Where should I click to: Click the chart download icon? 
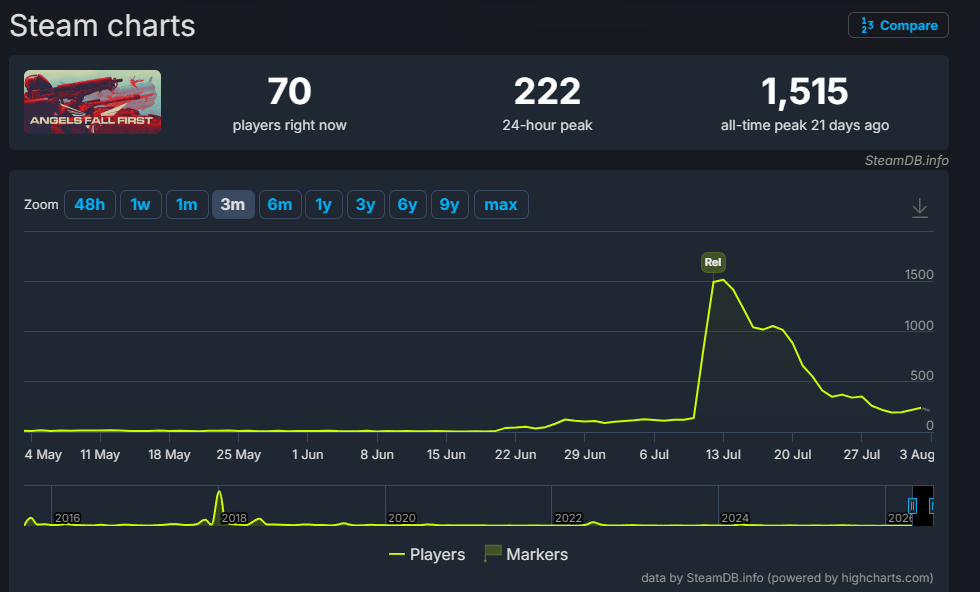pos(919,208)
